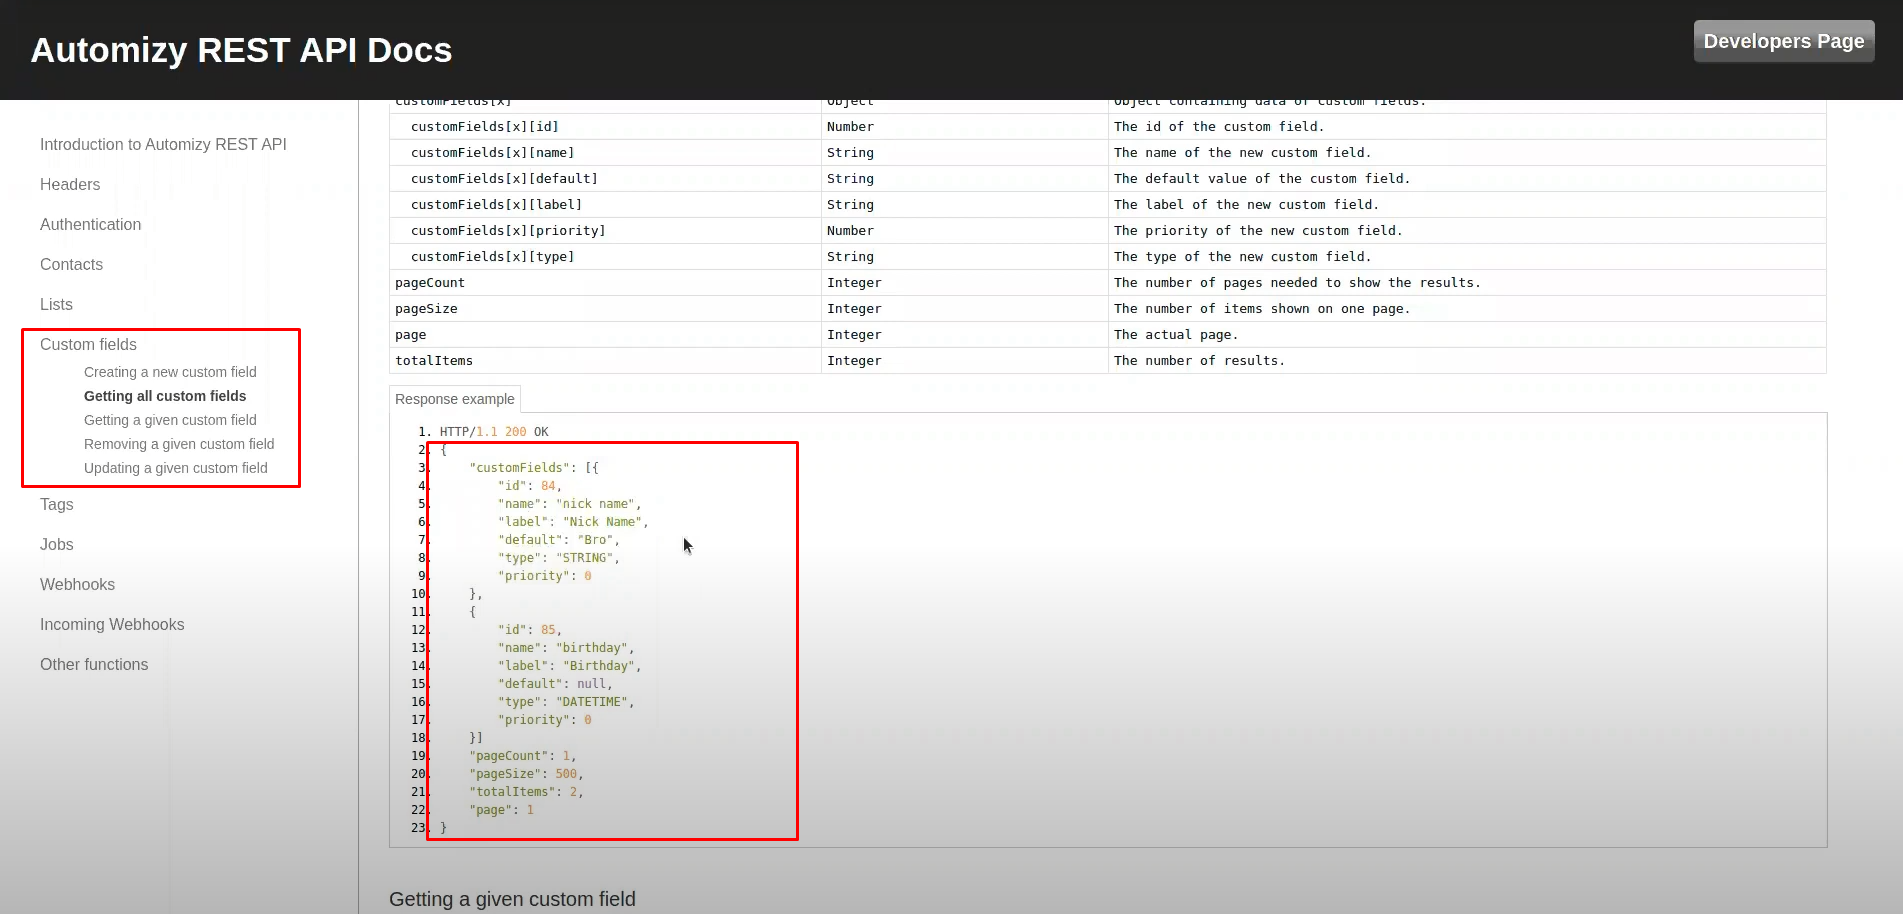Screen dimensions: 1903x914
Task: Click the '"name": "nick name"' code line
Action: [570, 504]
